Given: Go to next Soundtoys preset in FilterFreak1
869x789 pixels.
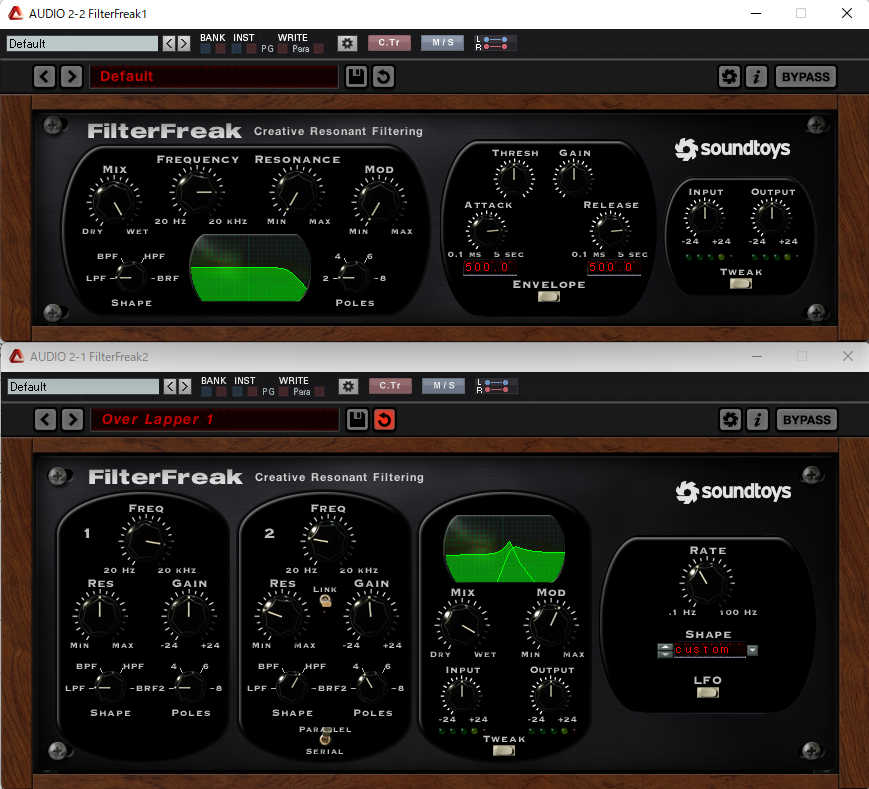Looking at the screenshot, I should (71, 76).
